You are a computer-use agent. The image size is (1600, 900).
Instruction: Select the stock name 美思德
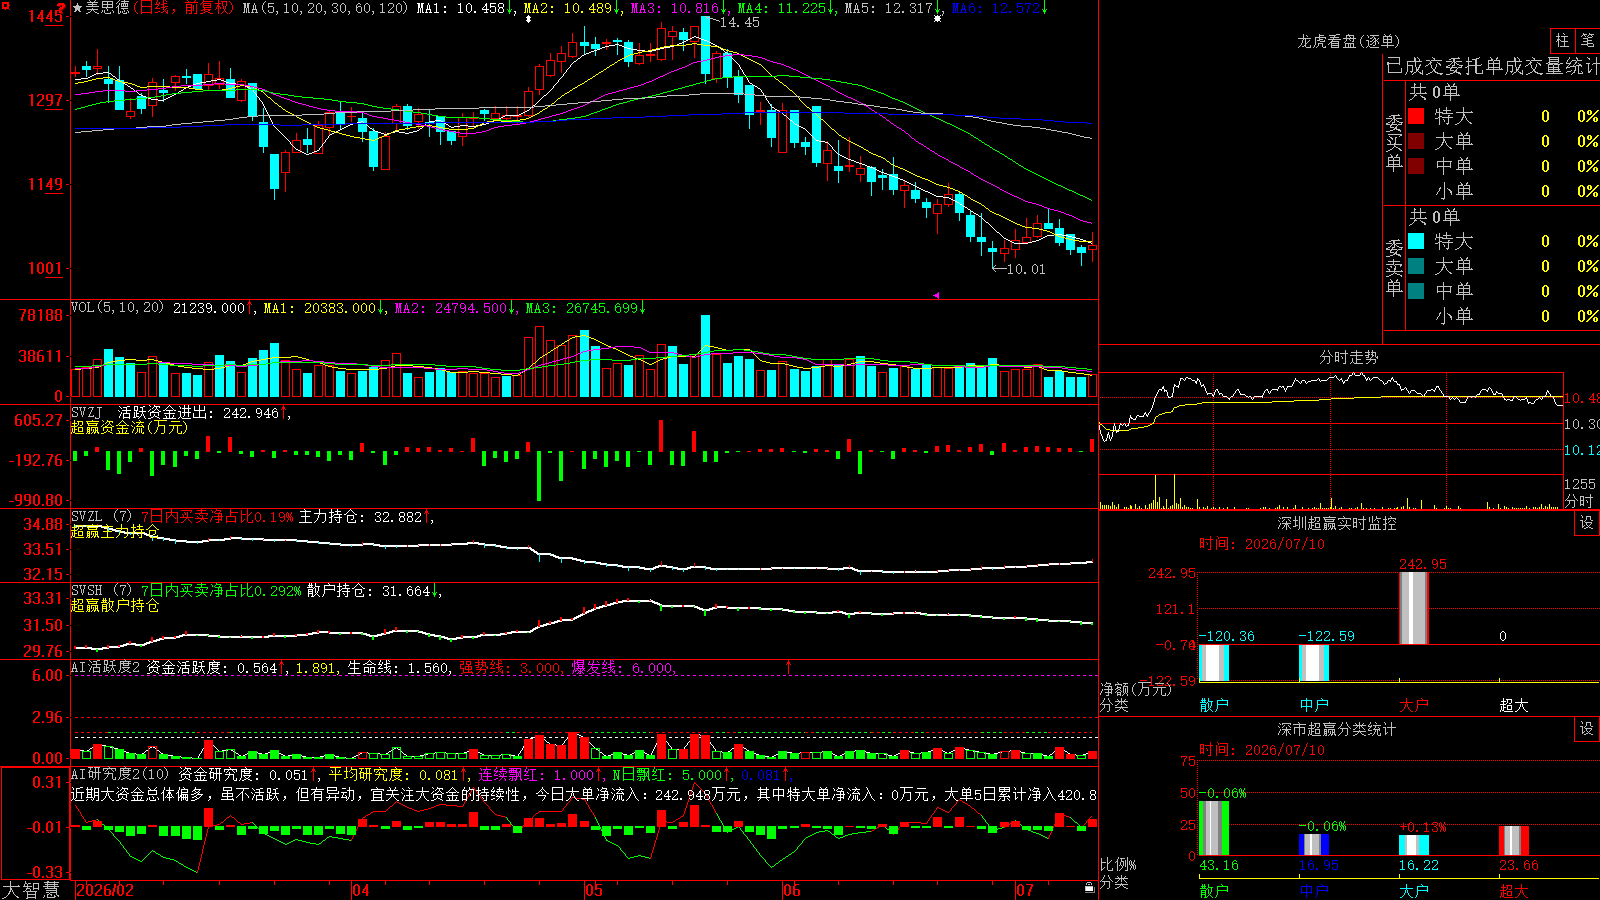(107, 8)
